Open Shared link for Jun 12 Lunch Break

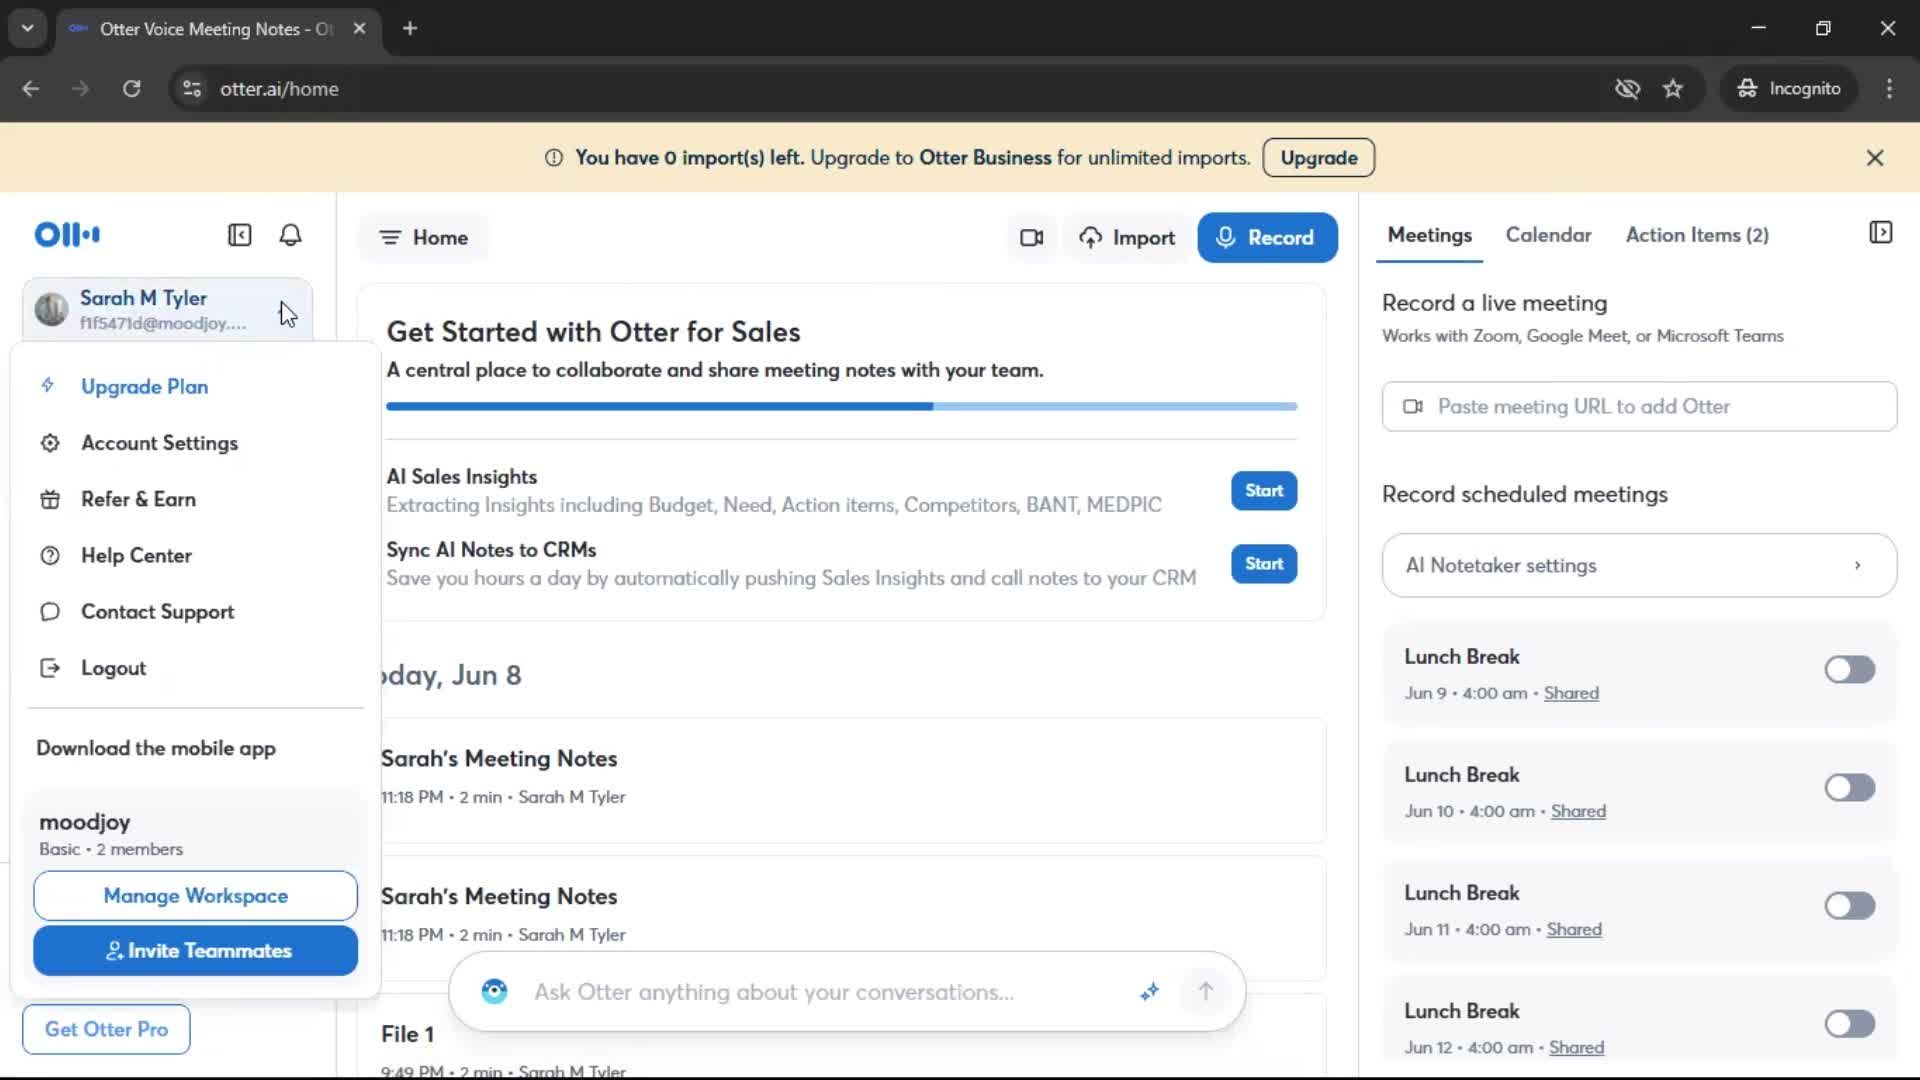click(x=1576, y=1047)
